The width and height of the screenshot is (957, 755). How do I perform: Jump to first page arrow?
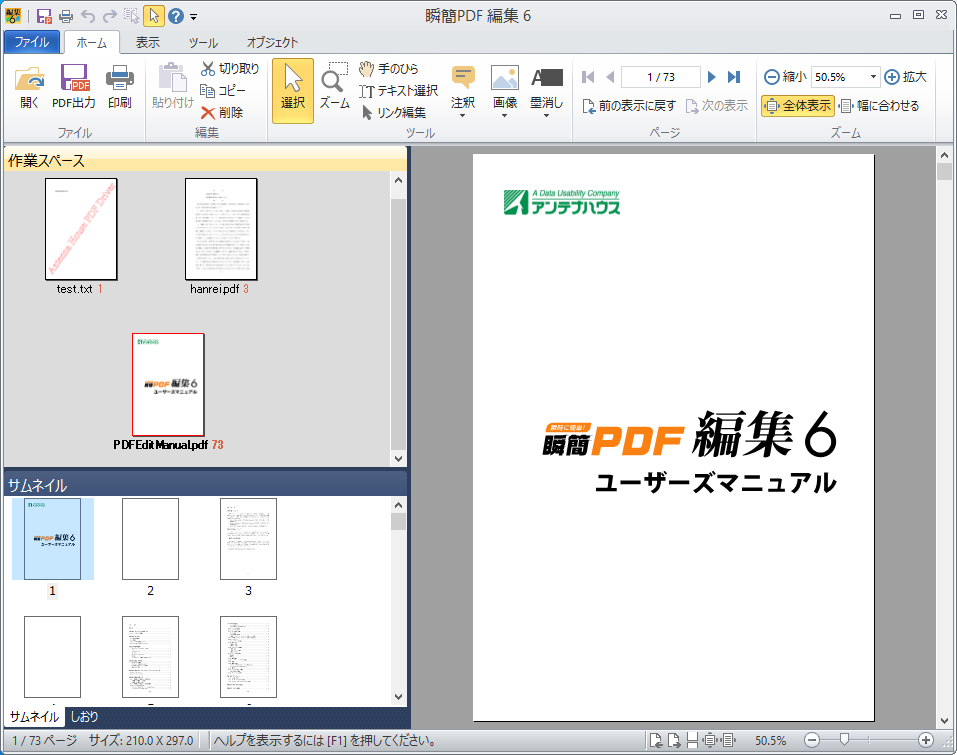588,77
